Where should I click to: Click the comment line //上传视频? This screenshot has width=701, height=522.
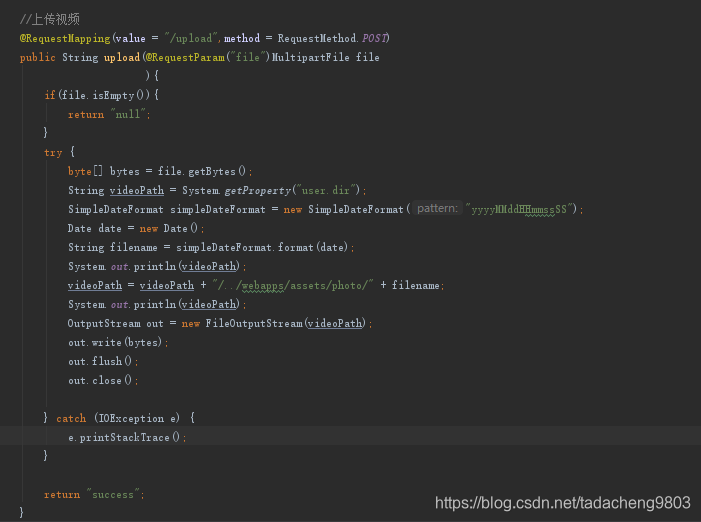50,19
